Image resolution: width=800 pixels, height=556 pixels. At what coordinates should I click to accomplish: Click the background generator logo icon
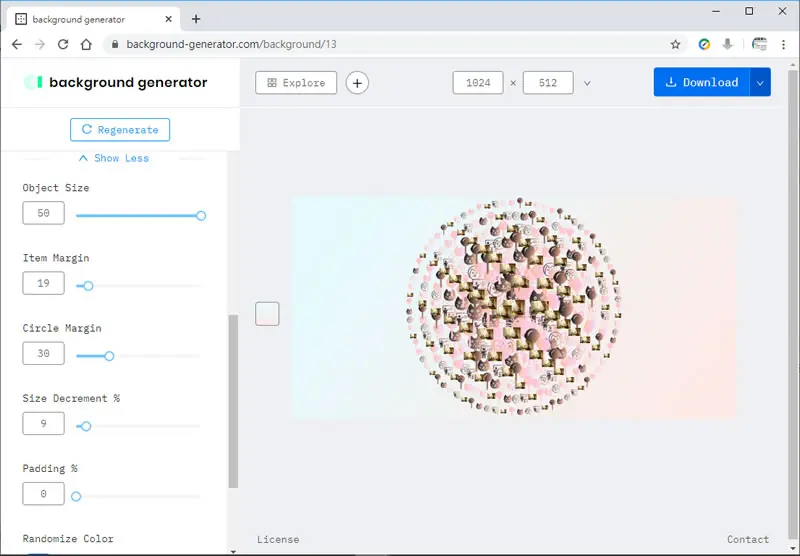[34, 82]
